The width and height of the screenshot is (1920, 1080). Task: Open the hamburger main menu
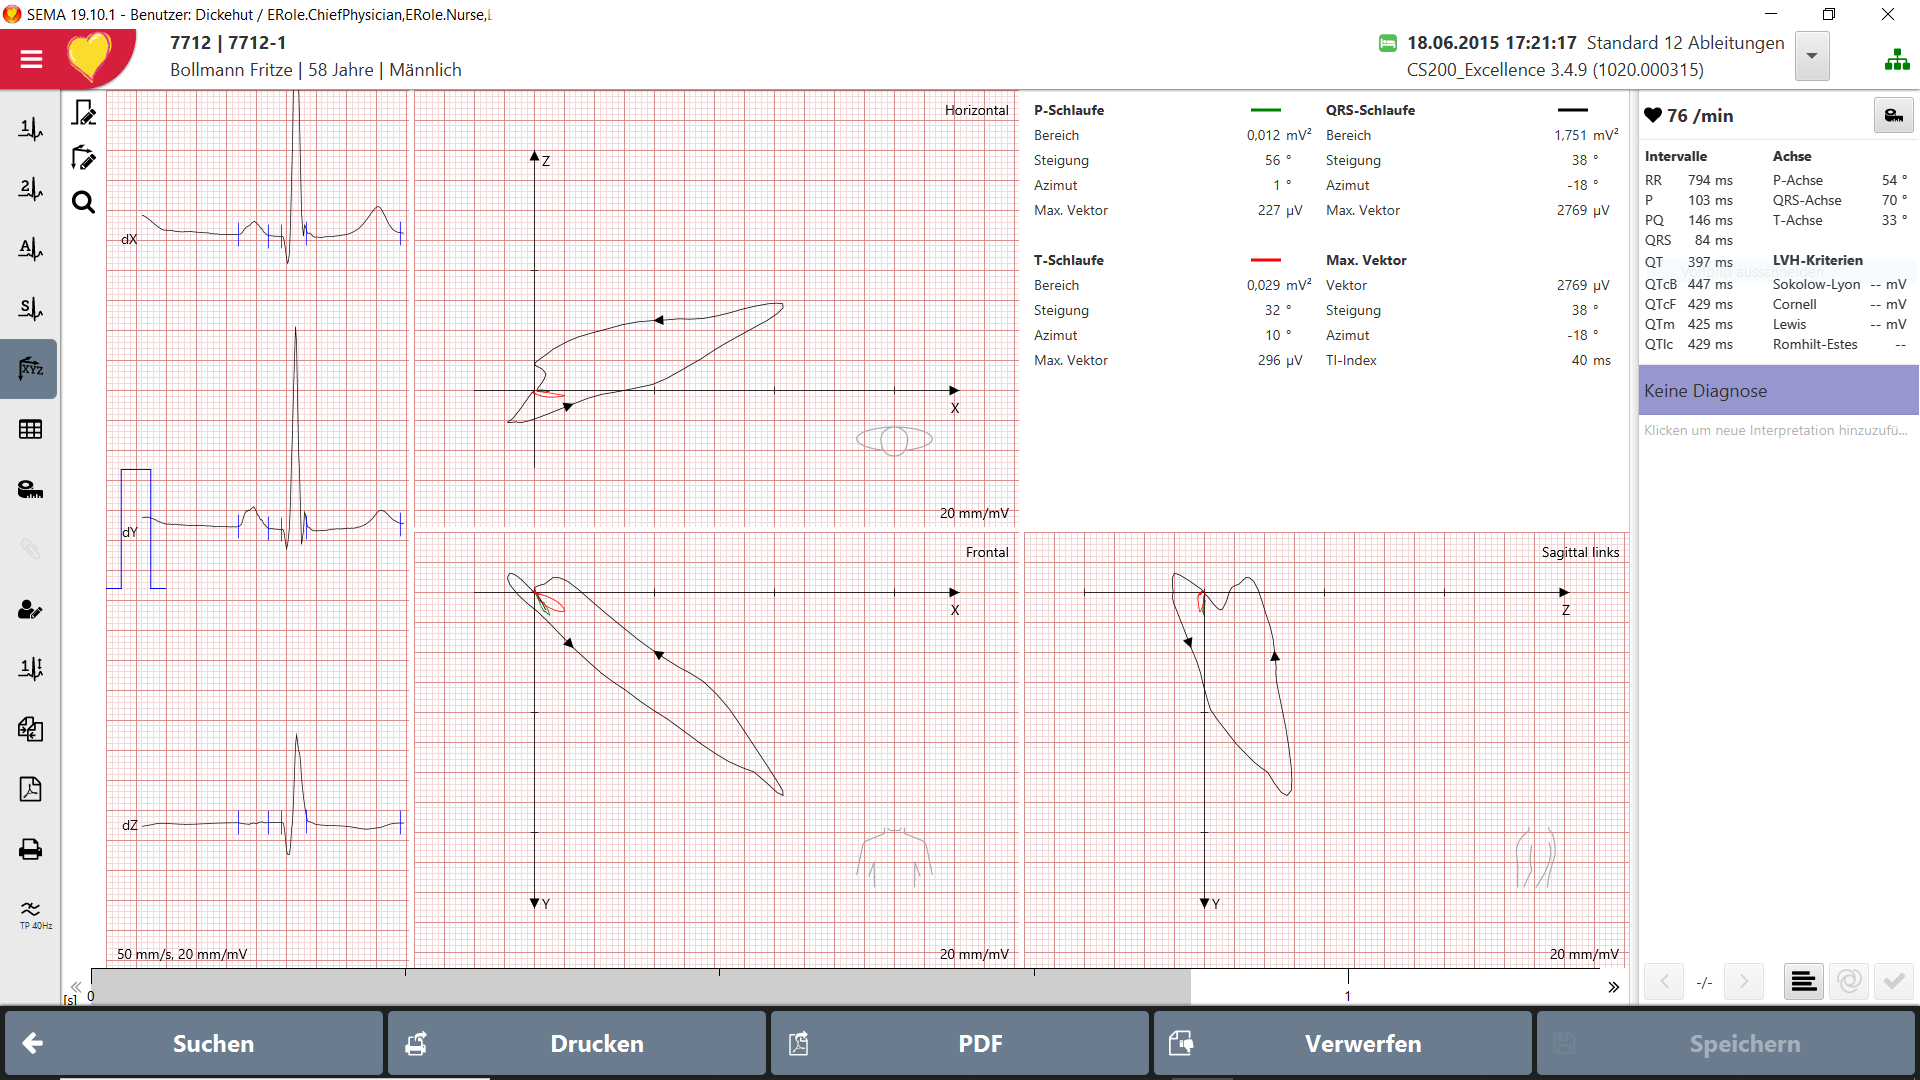[x=31, y=59]
